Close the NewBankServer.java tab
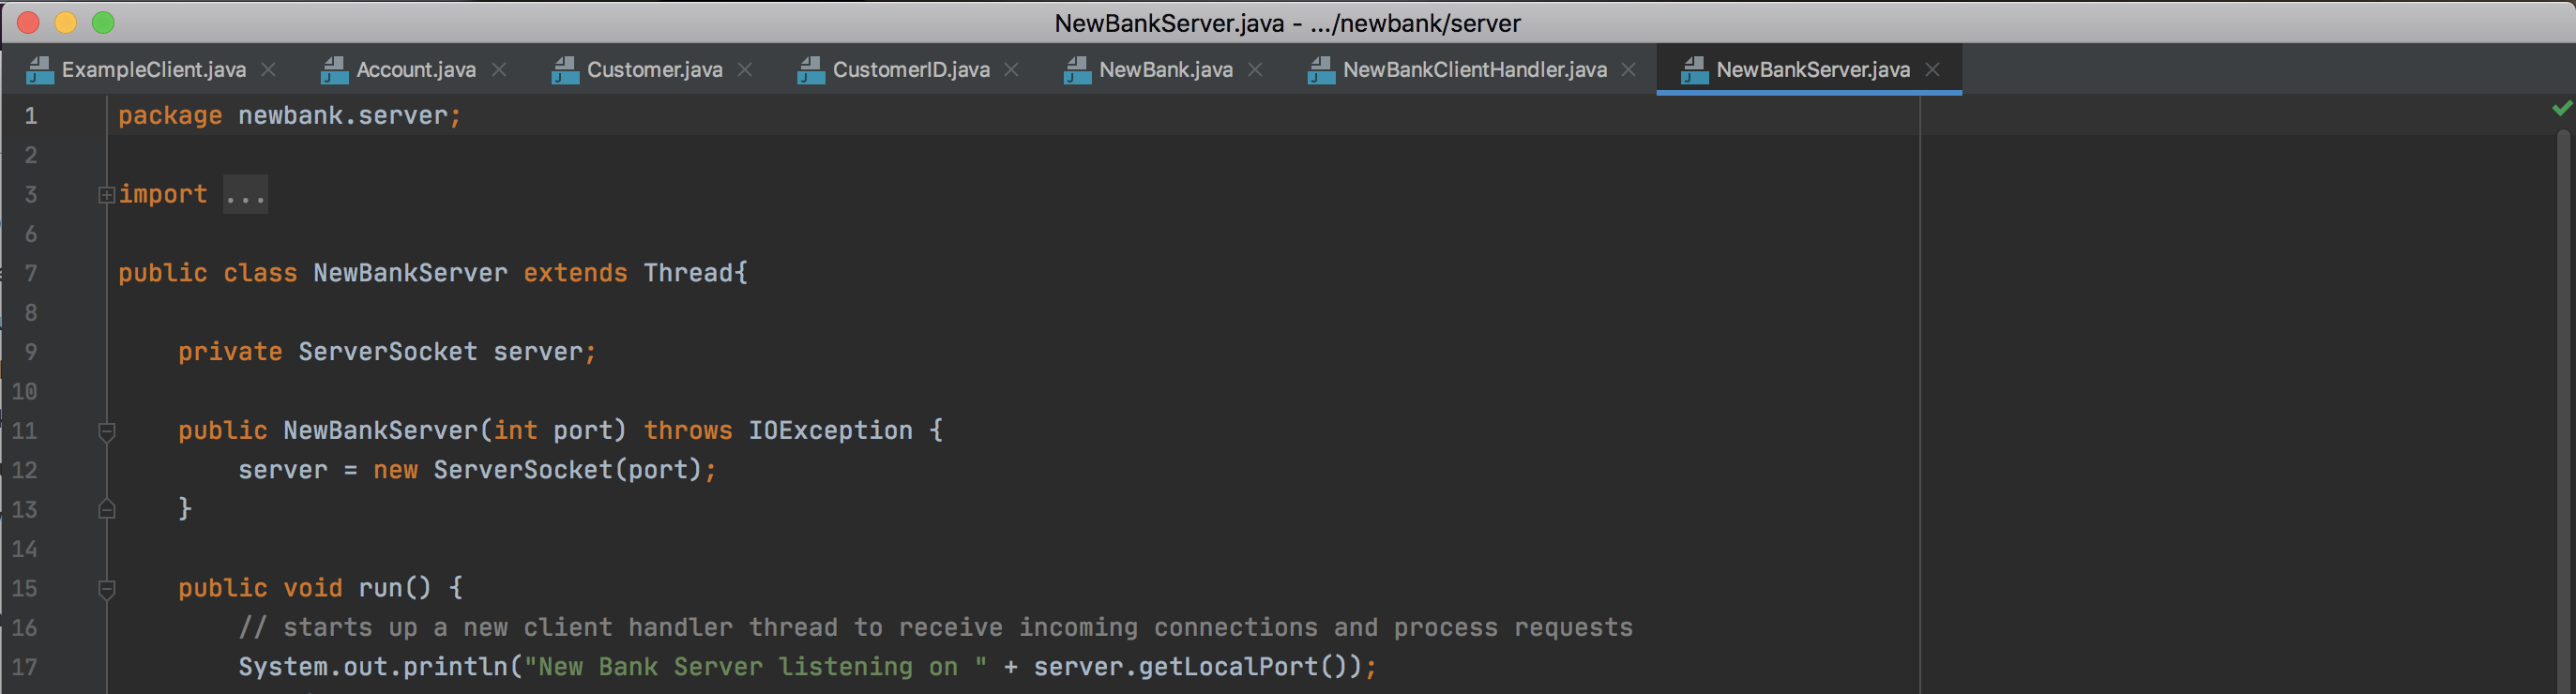The image size is (2576, 694). tap(1932, 69)
